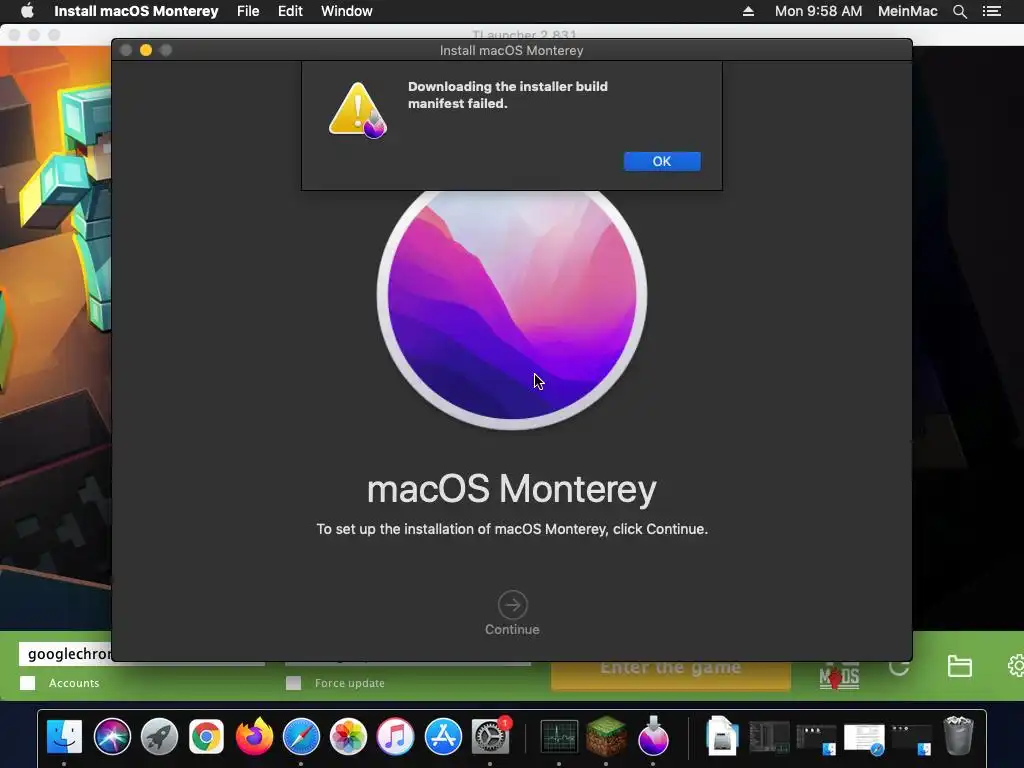1024x768 pixels.
Task: Toggle the Accounts checkbox in TLauncher
Action: pyautogui.click(x=27, y=683)
